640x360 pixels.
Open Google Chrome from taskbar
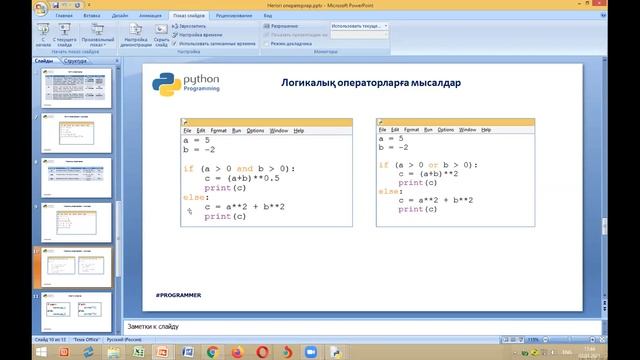click(212, 352)
